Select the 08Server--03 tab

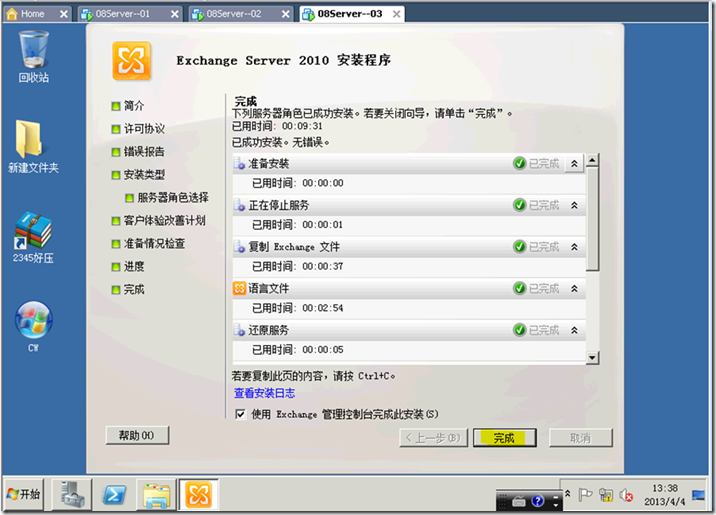tap(350, 14)
